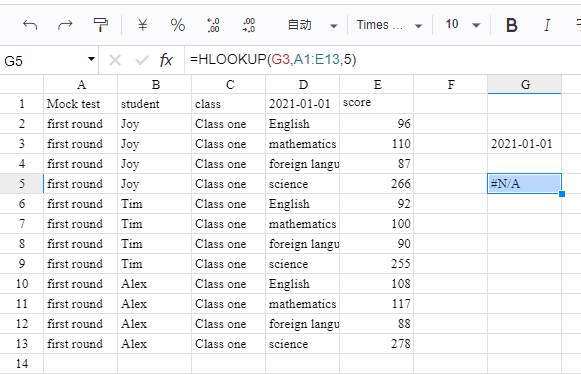Select the score cell 100
This screenshot has height=374, width=581.
(x=377, y=224)
